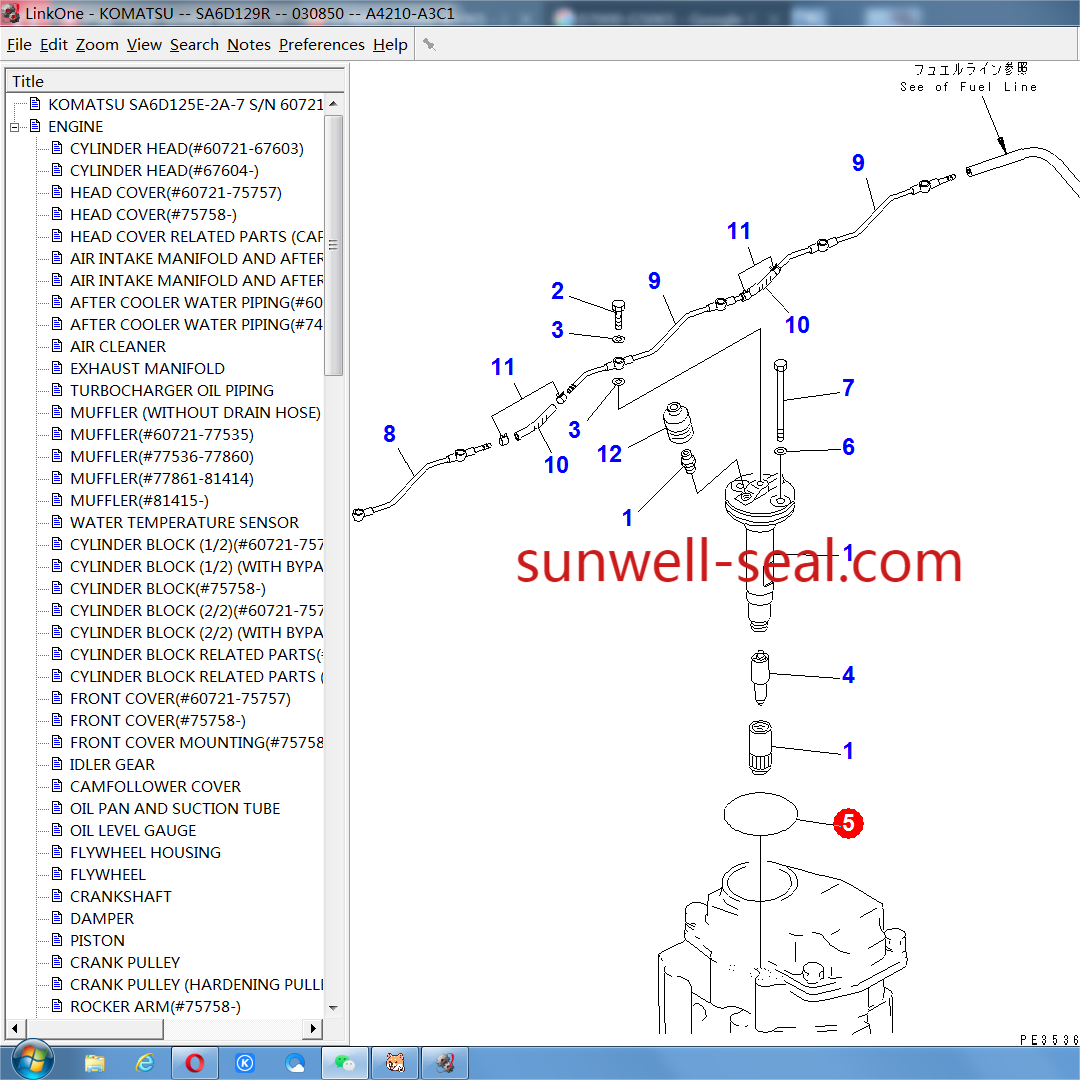The width and height of the screenshot is (1080, 1080).
Task: Open WeChat from the taskbar
Action: [x=345, y=1062]
